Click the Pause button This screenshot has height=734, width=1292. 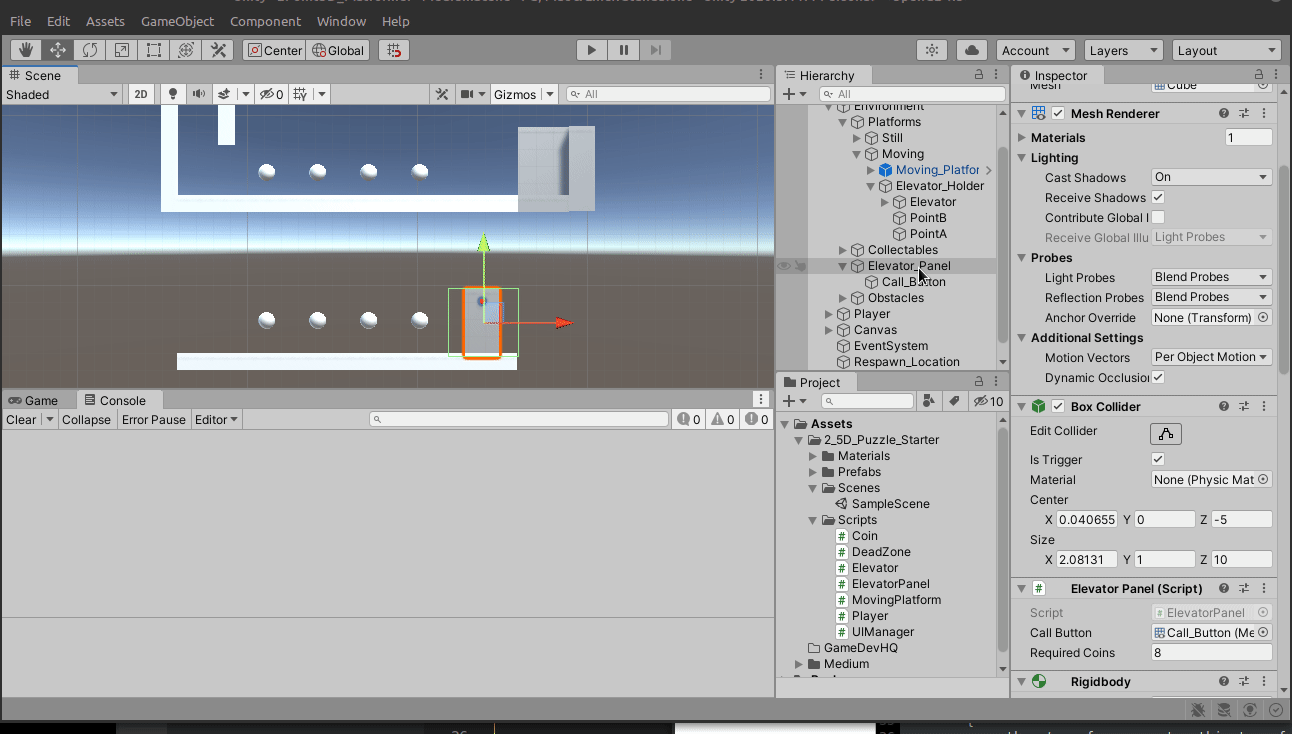tap(624, 50)
